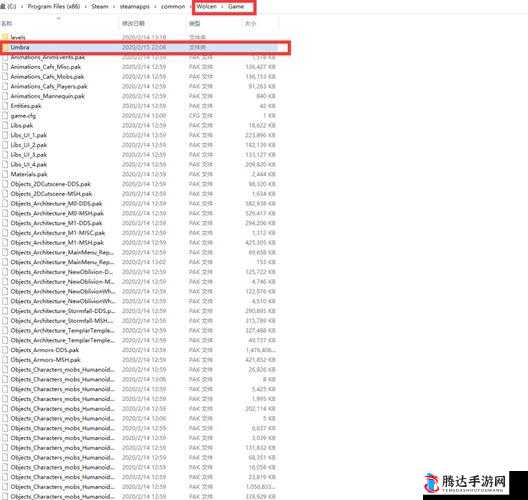Click the Objects_2DCutscene-MSH.pak file icon

click(x=5, y=194)
